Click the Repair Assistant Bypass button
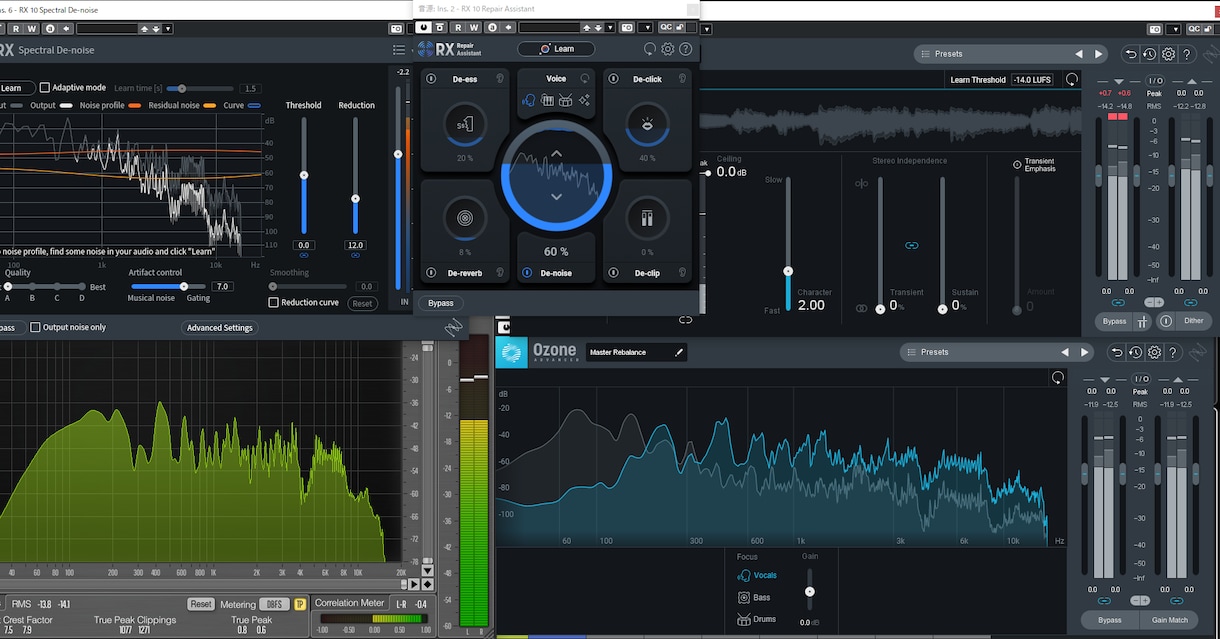 [440, 303]
